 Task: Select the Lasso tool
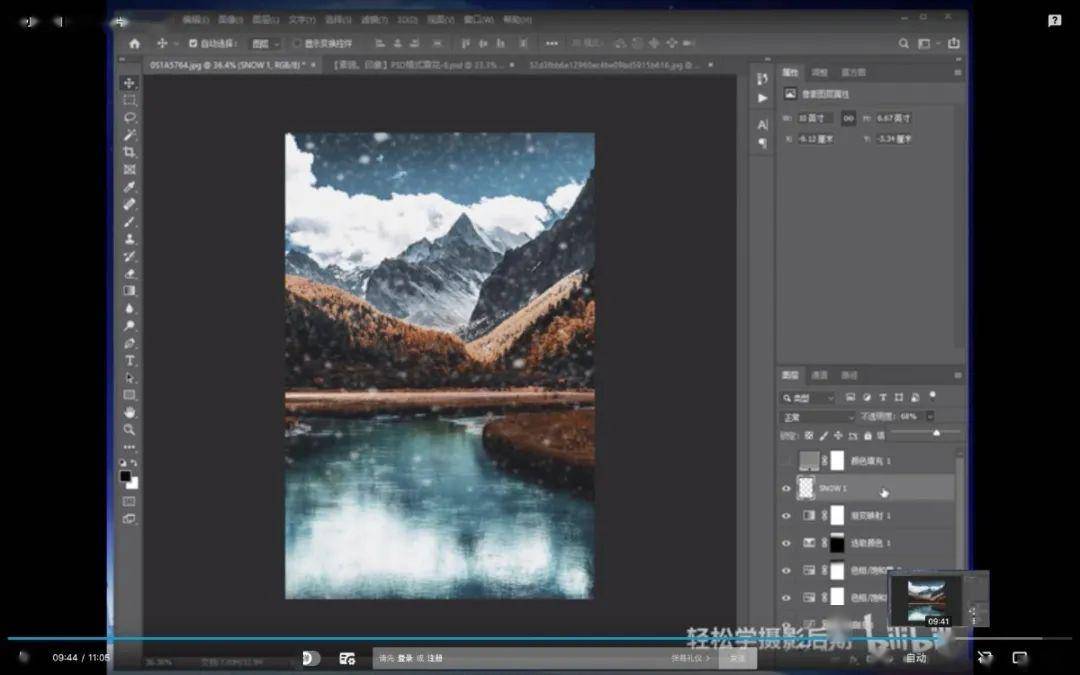point(129,118)
